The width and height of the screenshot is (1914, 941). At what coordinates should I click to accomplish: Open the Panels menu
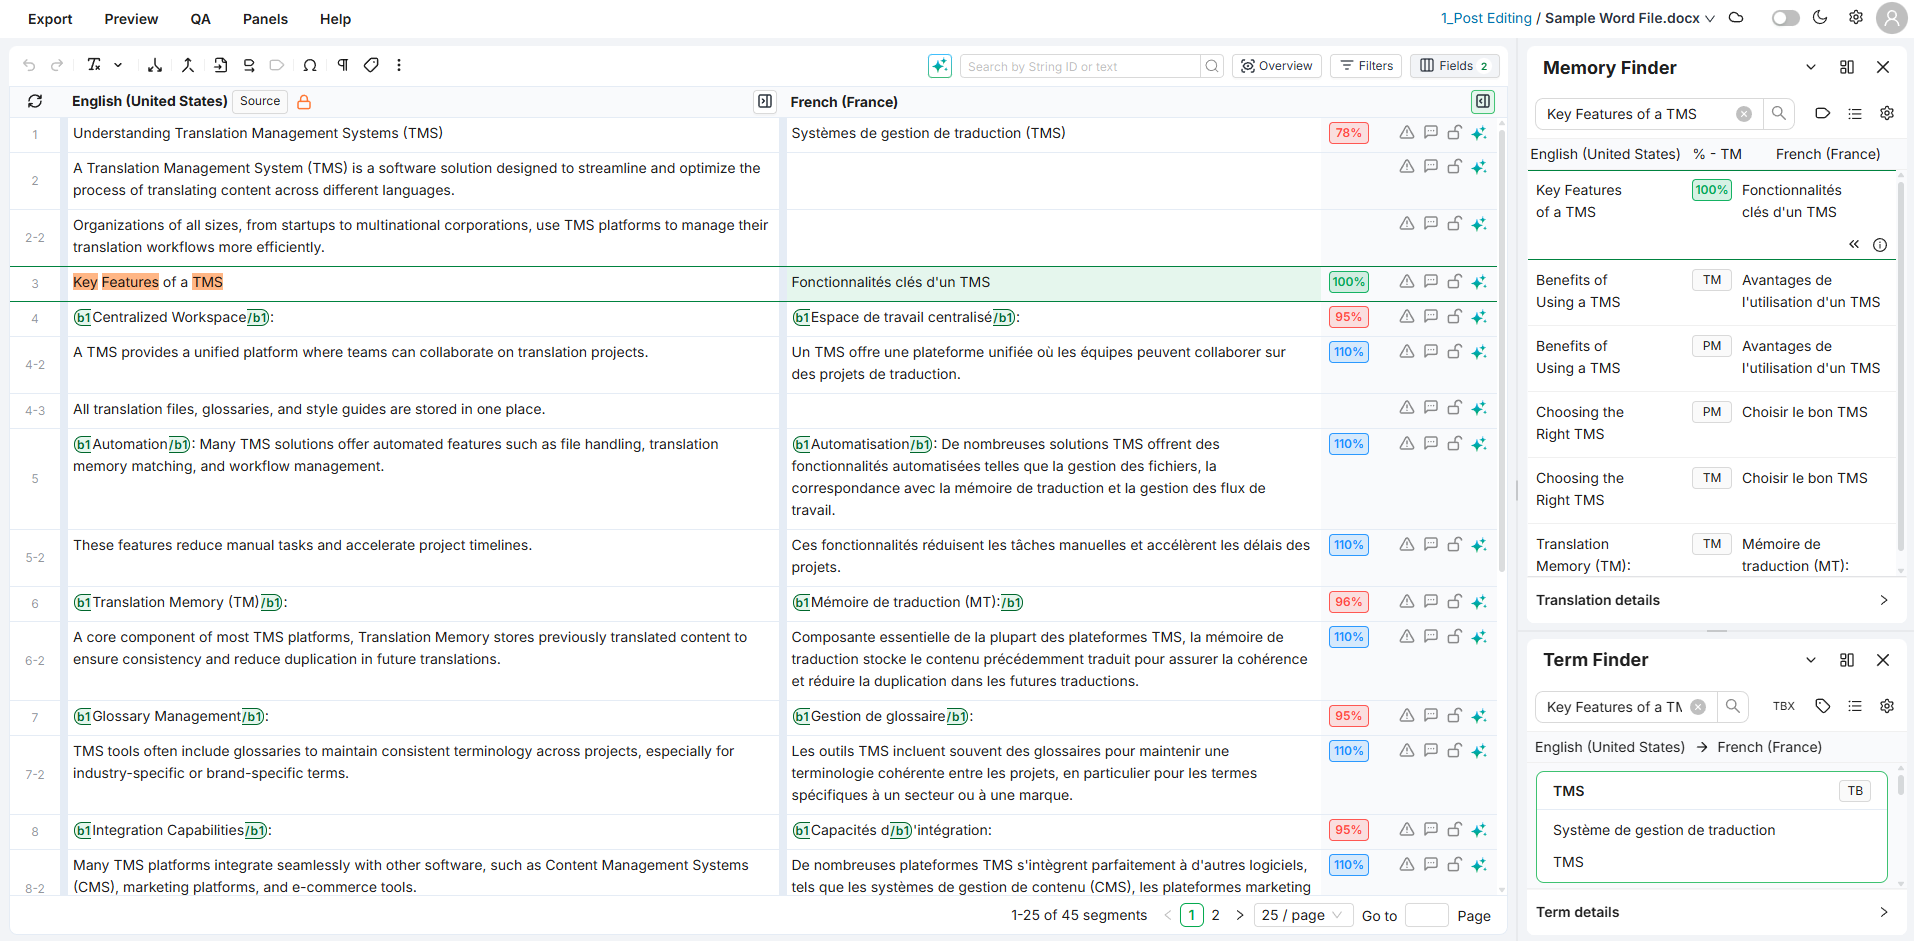pyautogui.click(x=265, y=19)
